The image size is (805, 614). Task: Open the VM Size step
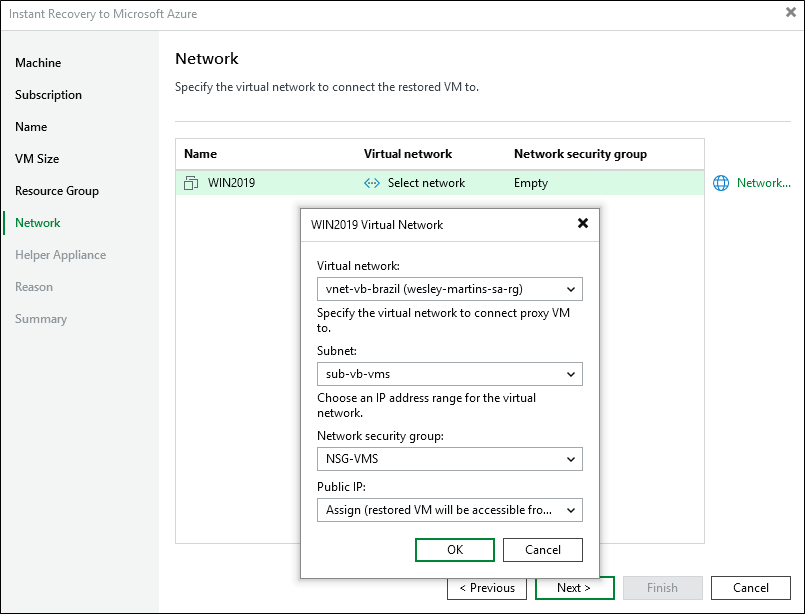(37, 159)
